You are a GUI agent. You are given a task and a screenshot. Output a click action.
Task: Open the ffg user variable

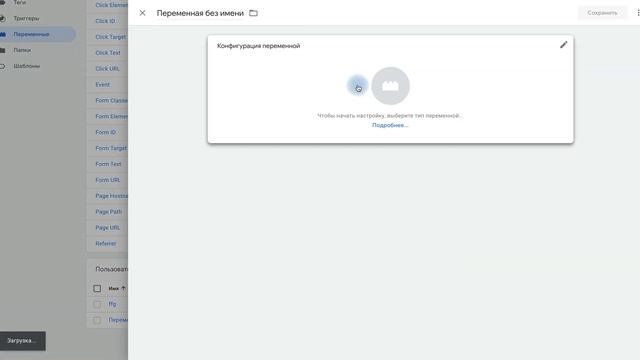click(112, 304)
